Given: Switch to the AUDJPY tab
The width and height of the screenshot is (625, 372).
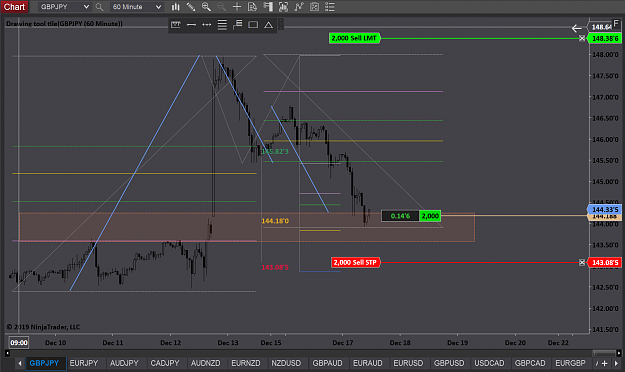Looking at the screenshot, I should click(124, 363).
